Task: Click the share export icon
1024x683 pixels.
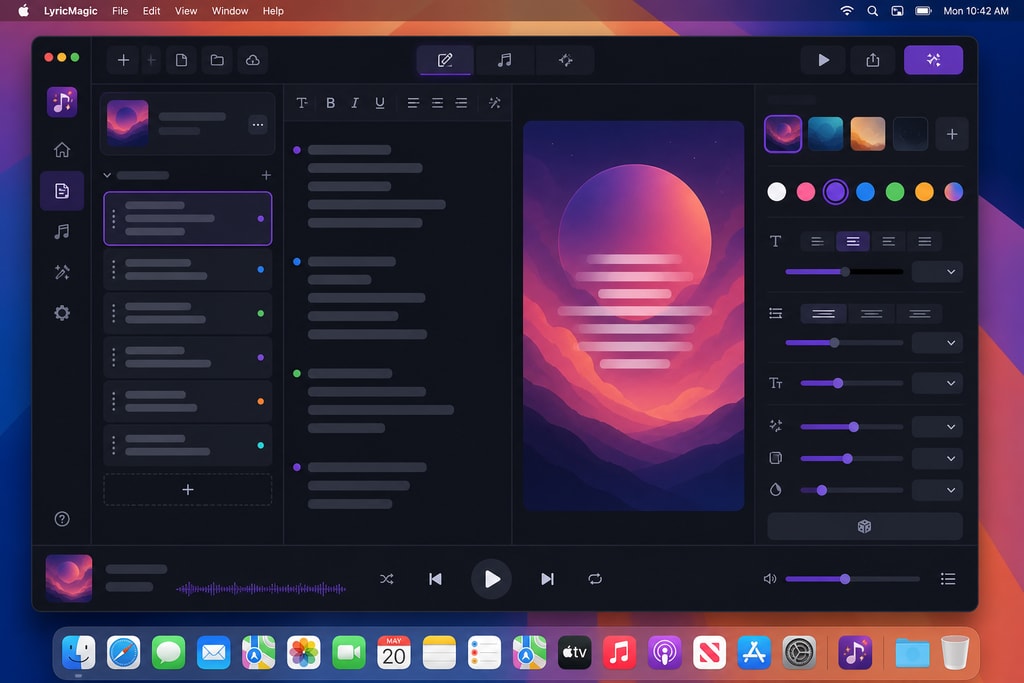Action: (872, 60)
